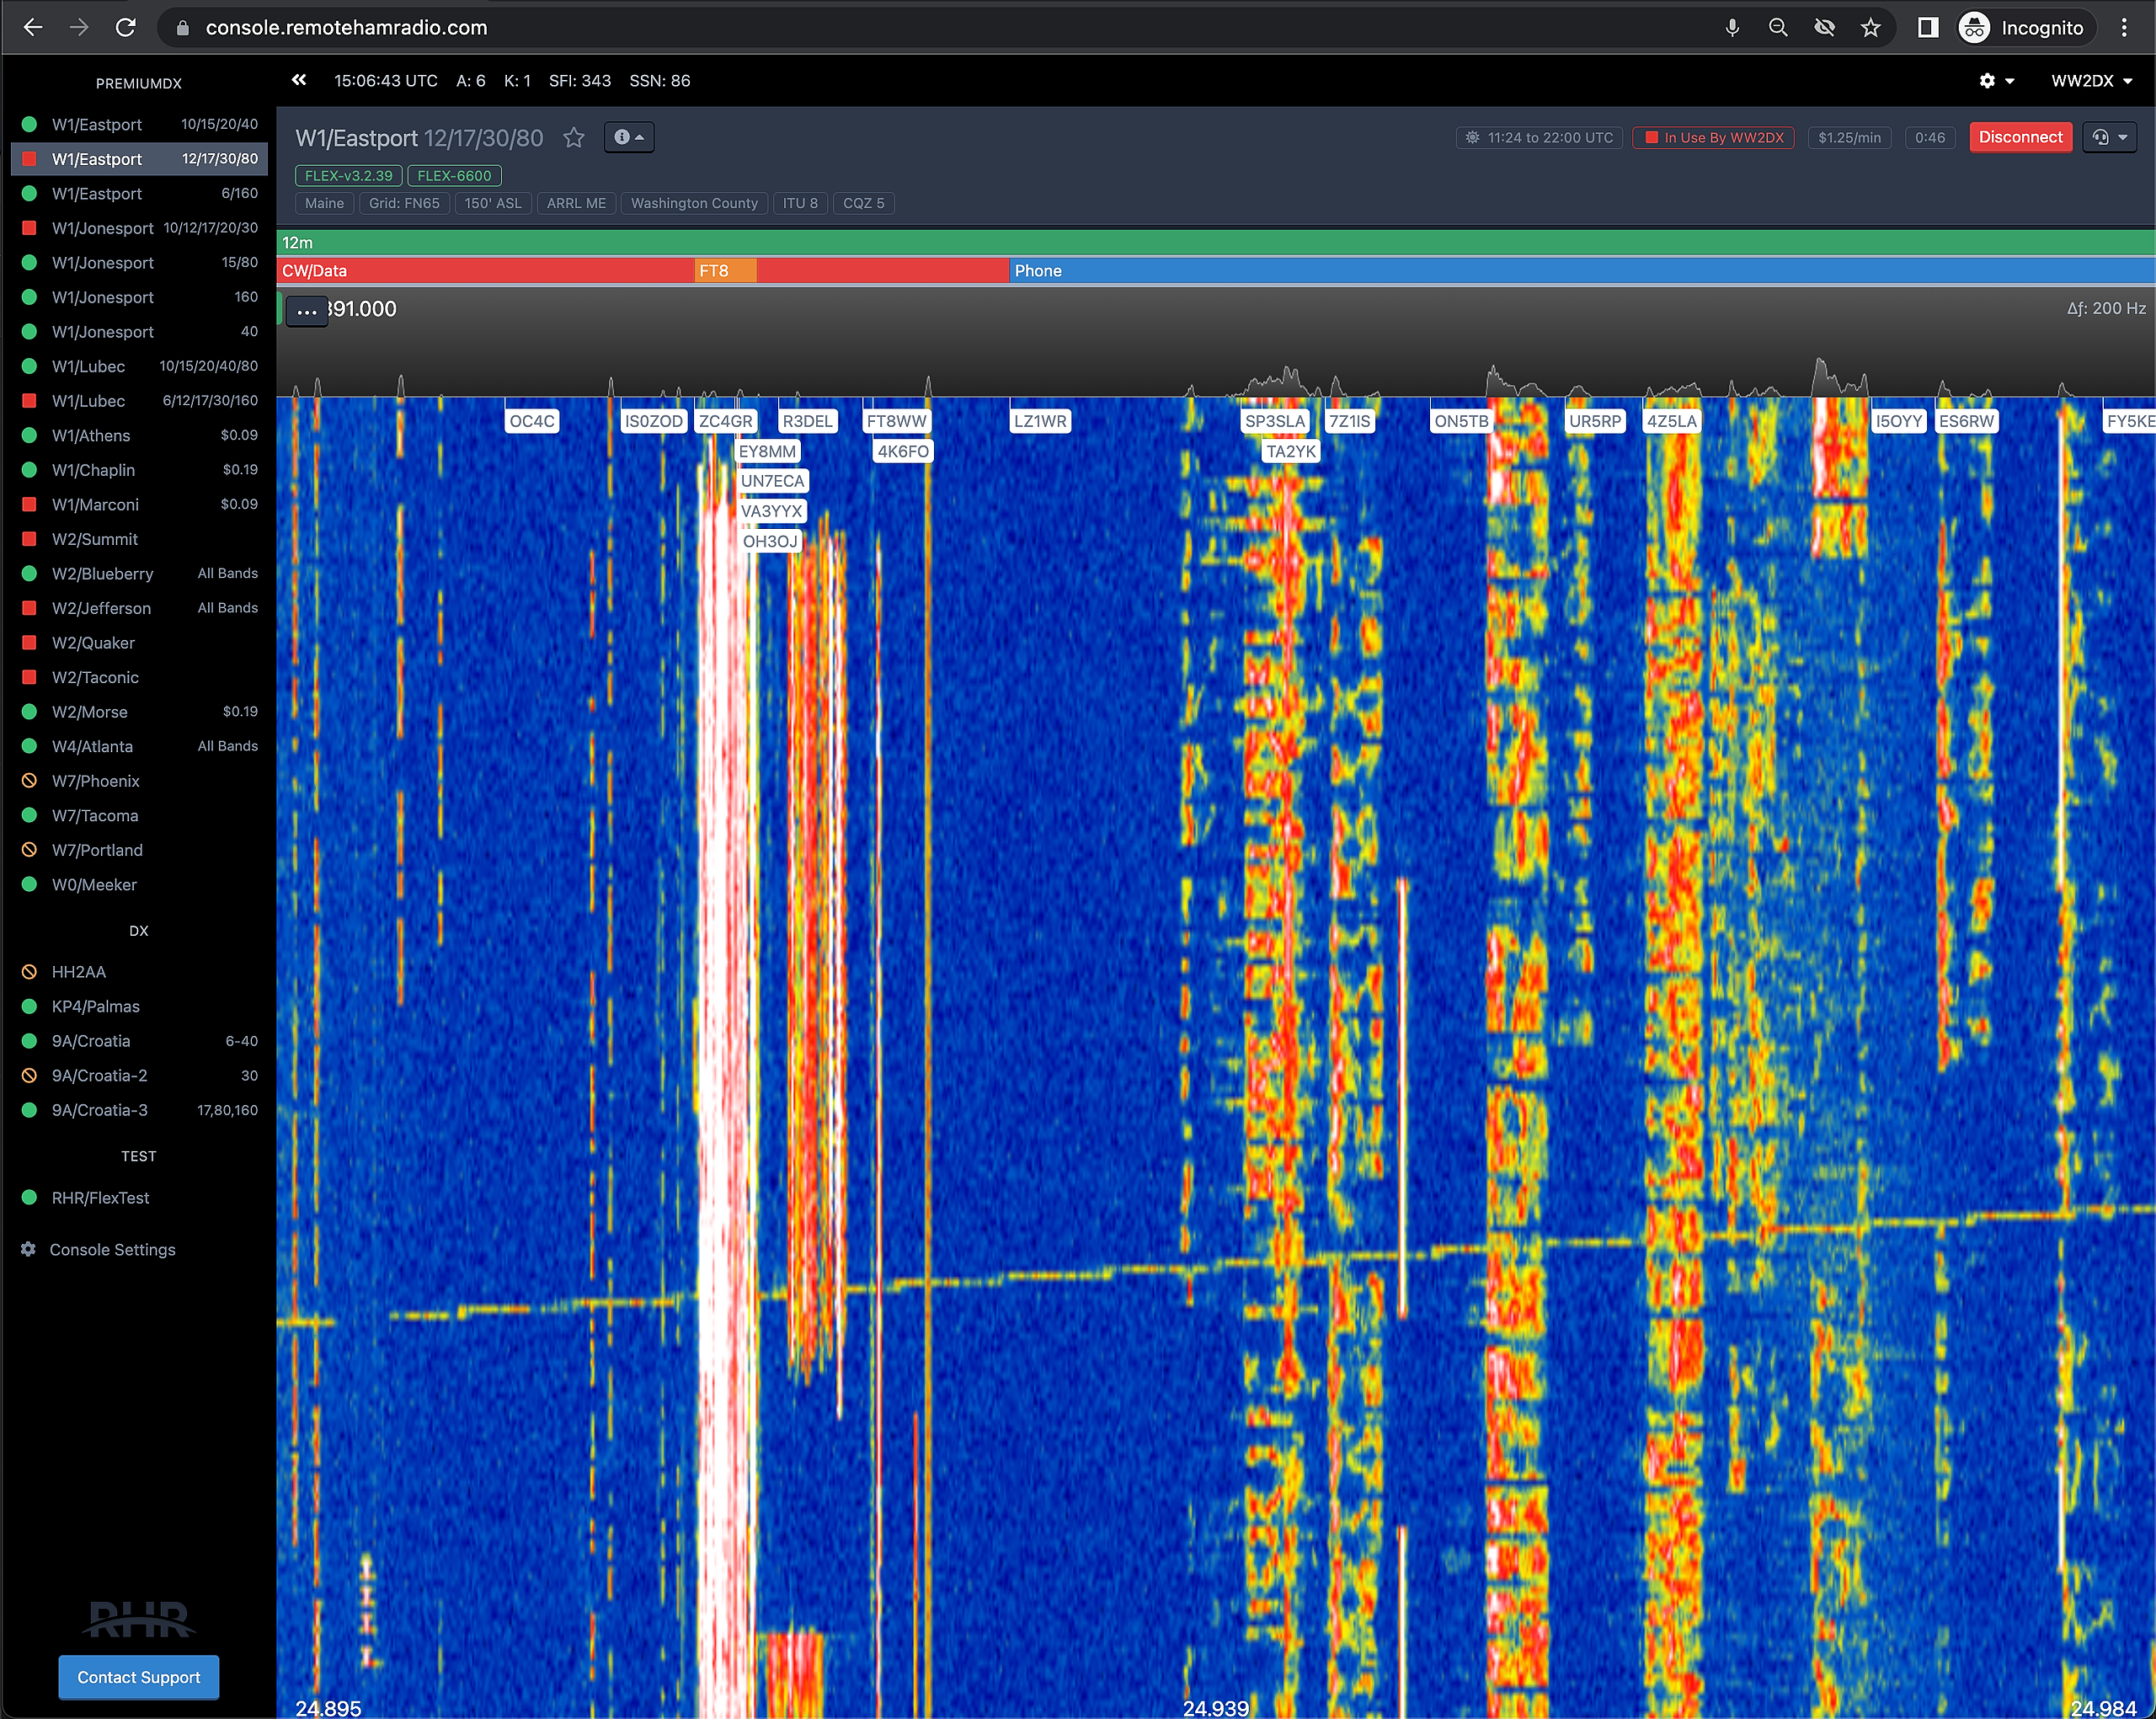Click the browser zoom magnifier icon
Image resolution: width=2156 pixels, height=1719 pixels.
click(x=1778, y=28)
